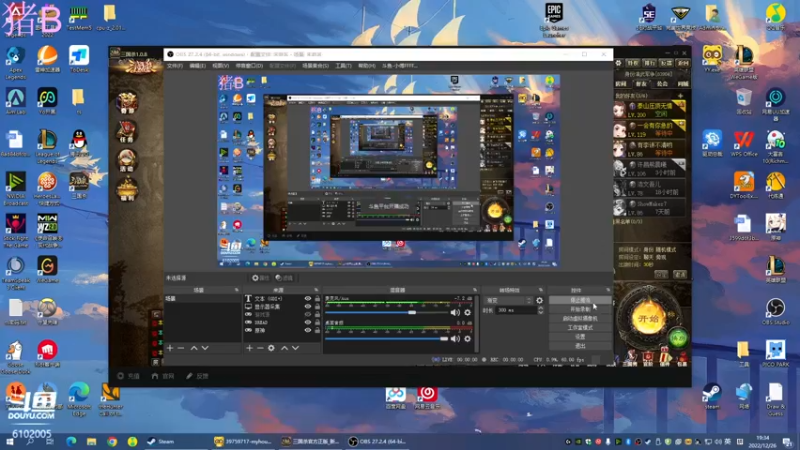Open the 渐变 transition dropdown
Screen dimensions: 800x450
coord(508,301)
